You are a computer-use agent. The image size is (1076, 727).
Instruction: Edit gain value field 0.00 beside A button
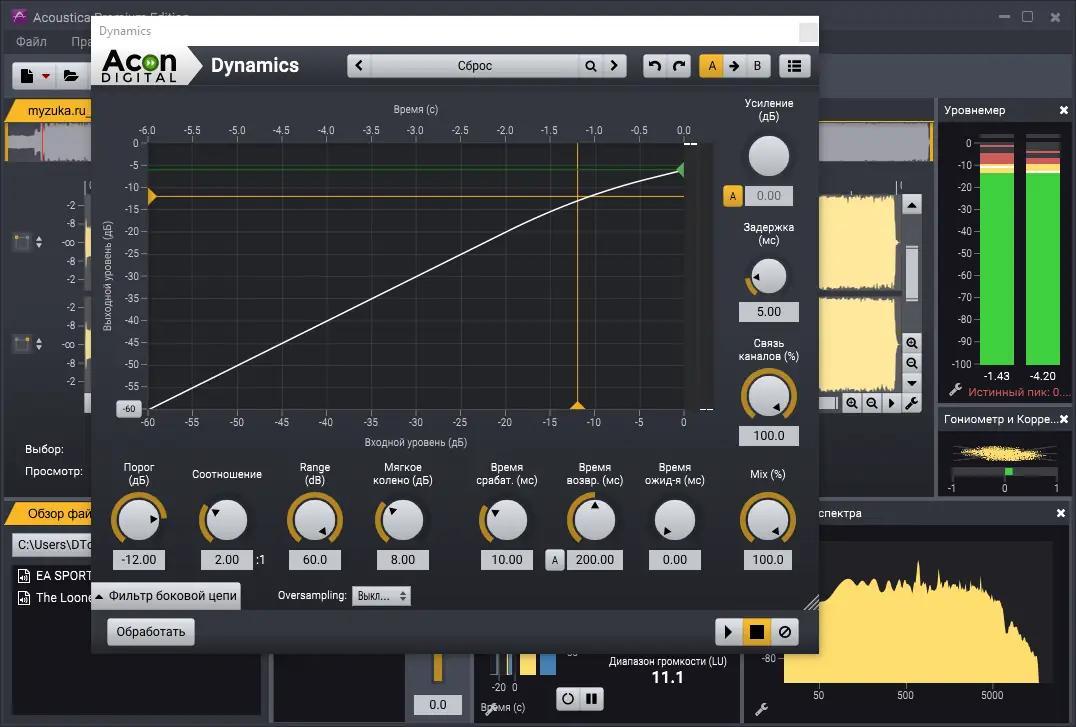769,196
